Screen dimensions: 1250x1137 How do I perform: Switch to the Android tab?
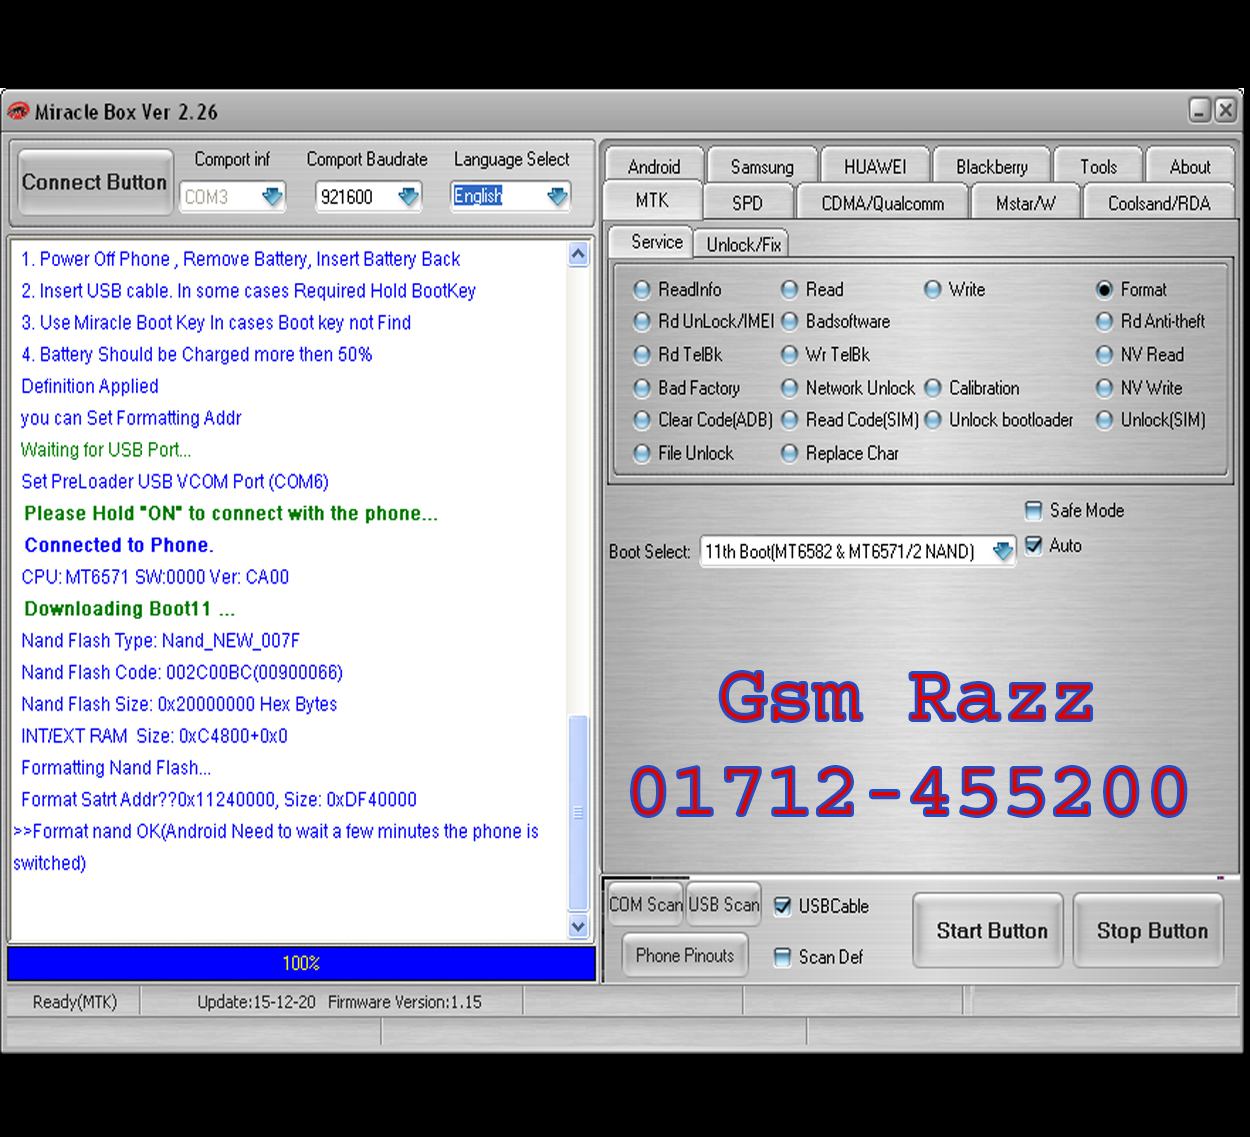point(654,166)
